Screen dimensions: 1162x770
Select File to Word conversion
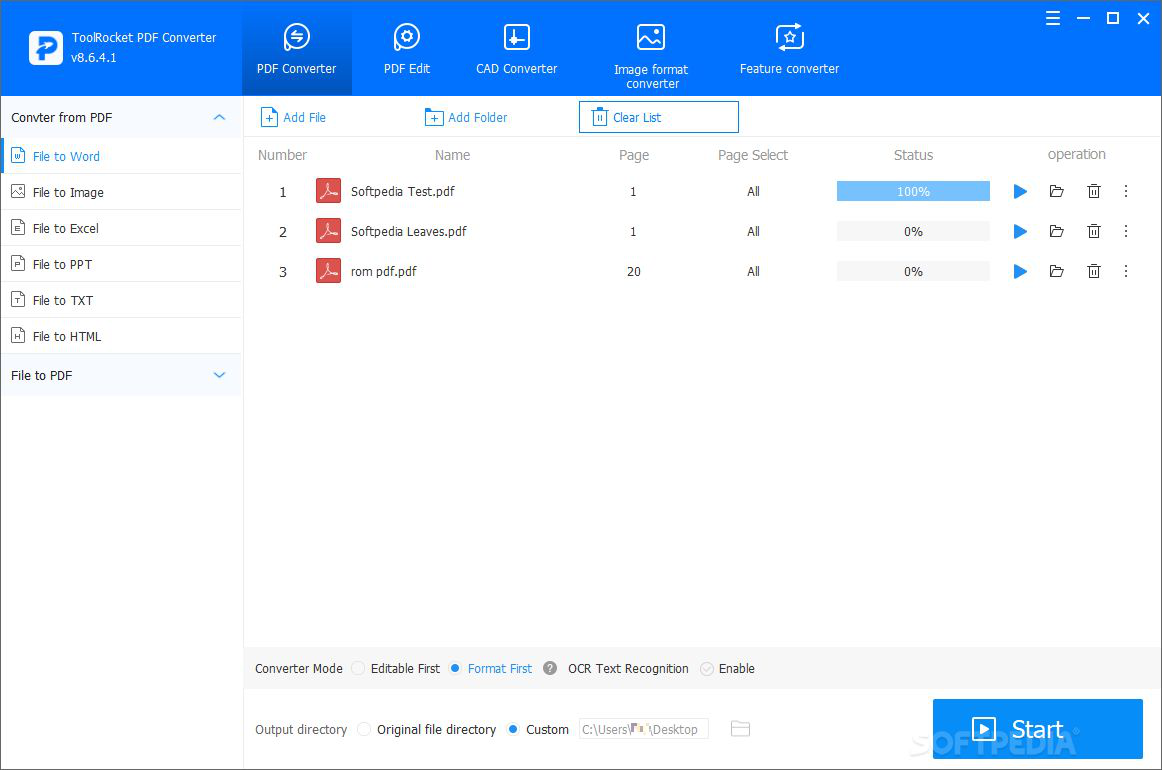121,156
